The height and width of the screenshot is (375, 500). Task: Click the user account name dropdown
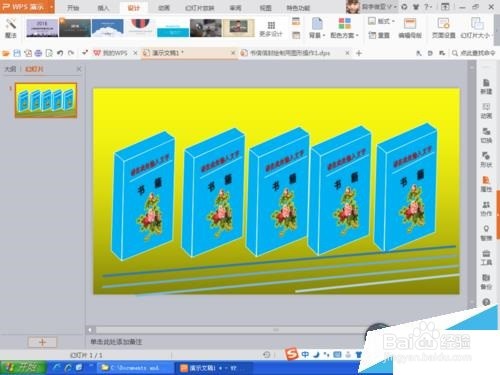pos(379,7)
